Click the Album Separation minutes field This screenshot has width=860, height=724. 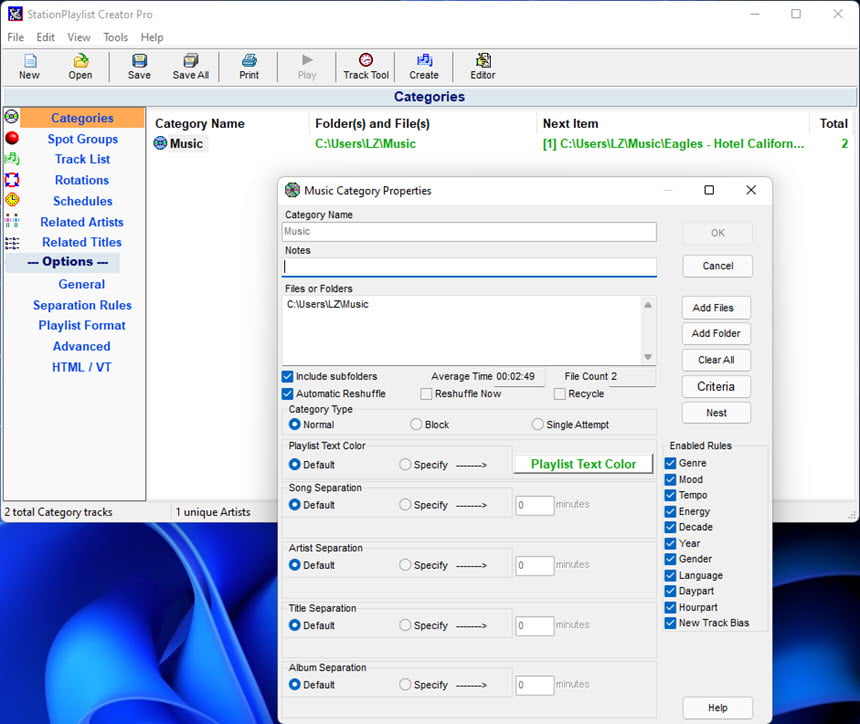point(534,685)
